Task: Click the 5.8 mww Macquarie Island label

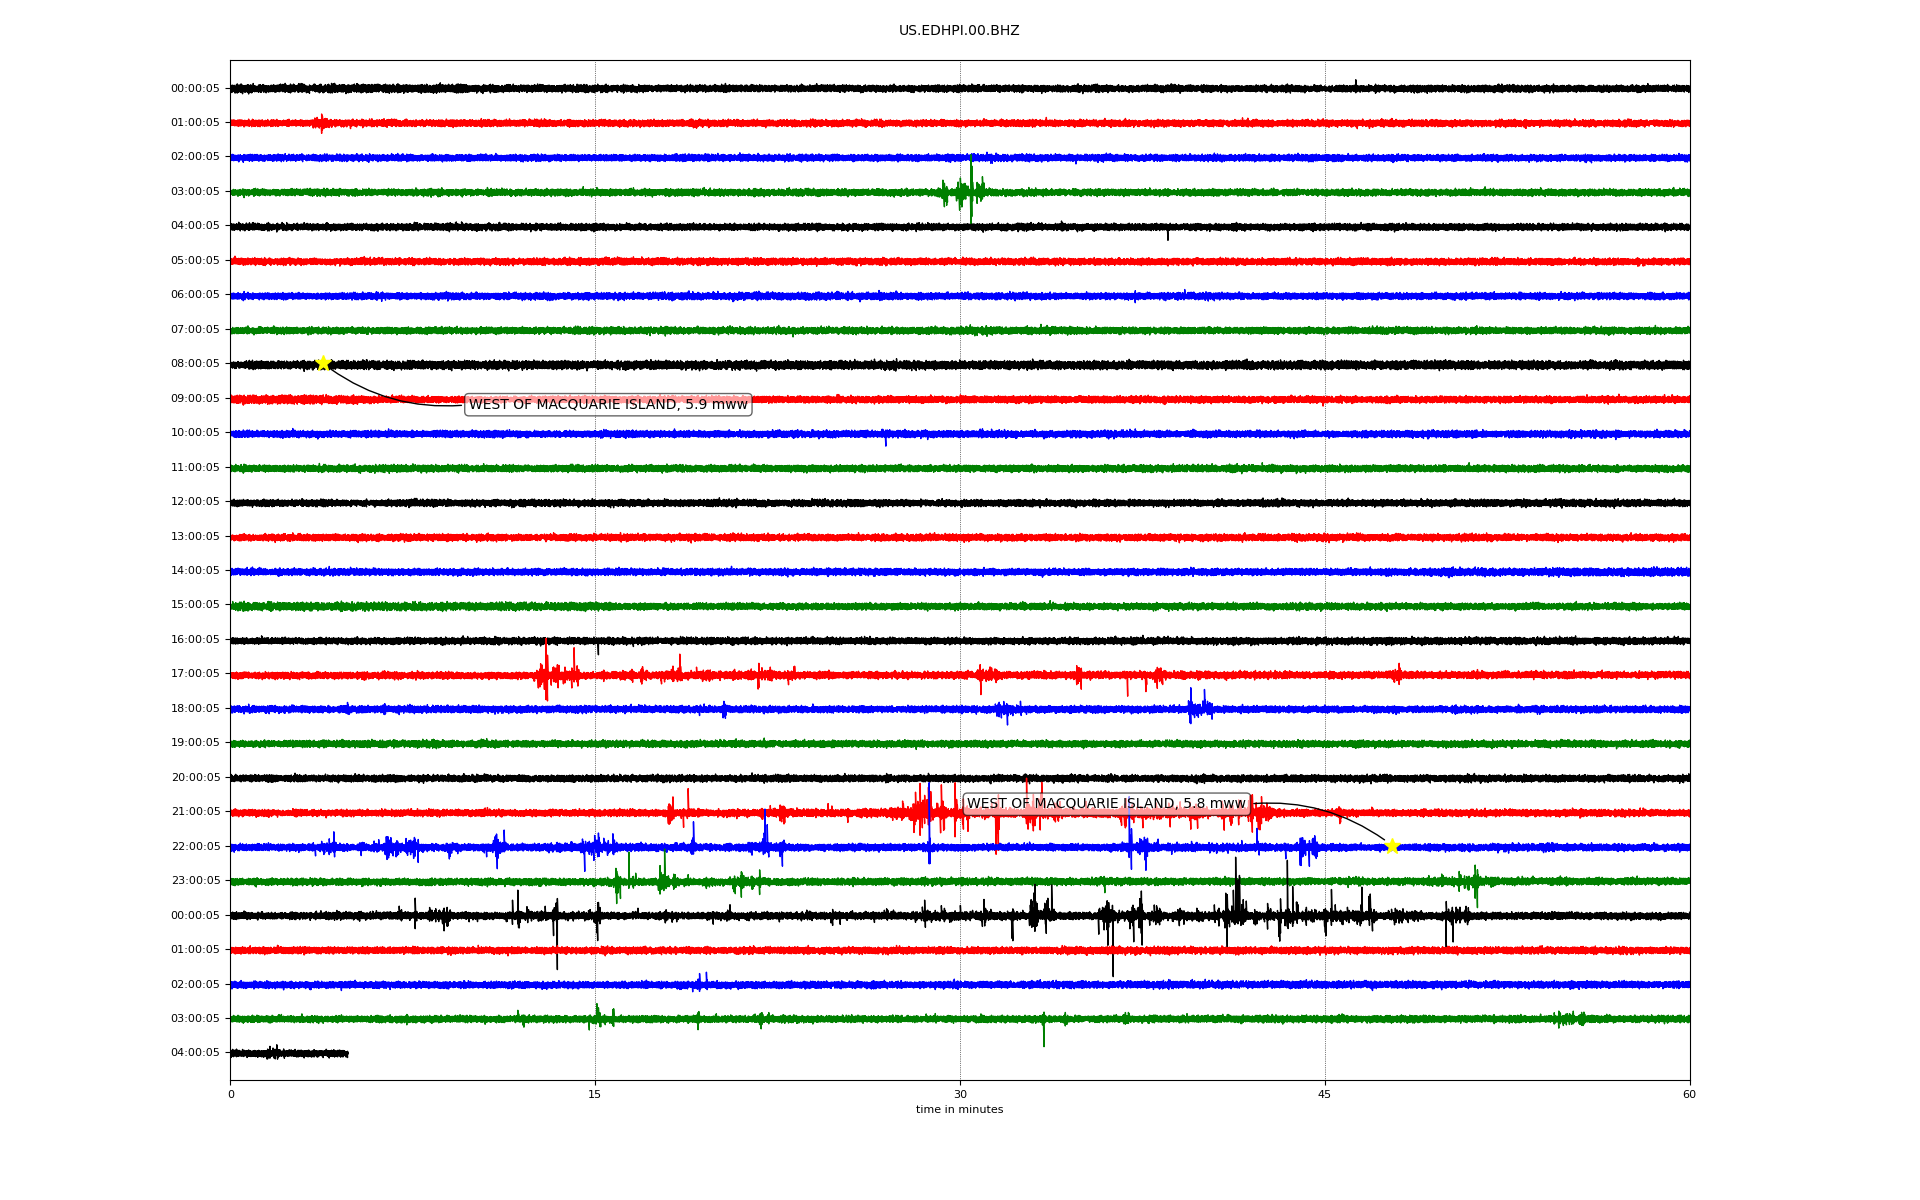Action: tap(1106, 803)
